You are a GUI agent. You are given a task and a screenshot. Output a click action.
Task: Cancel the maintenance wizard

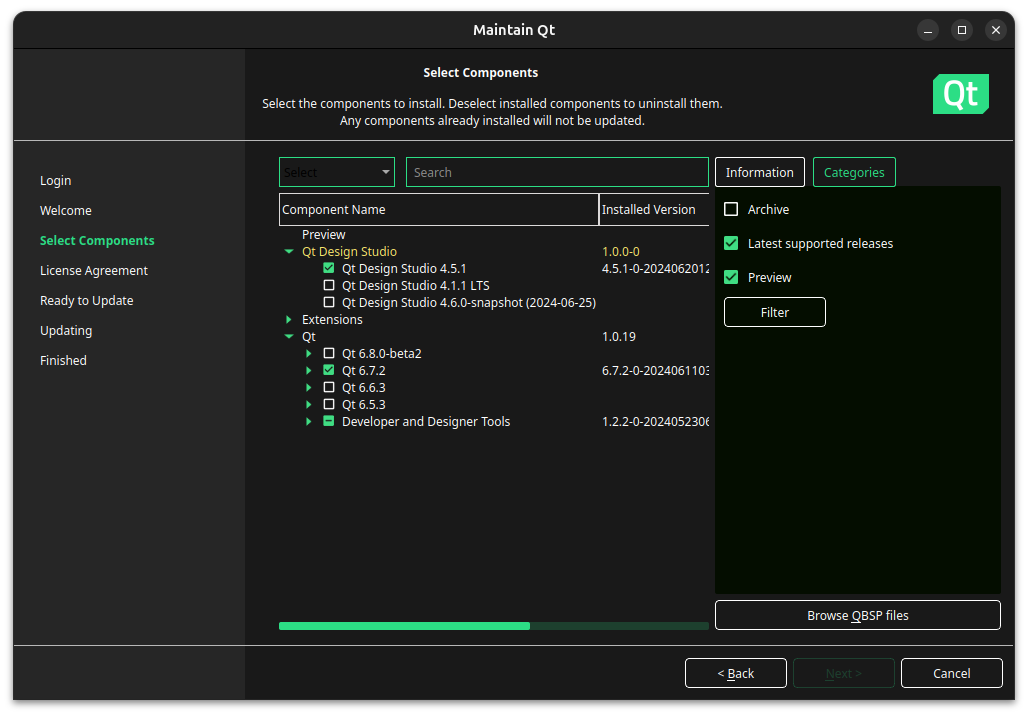tap(951, 673)
